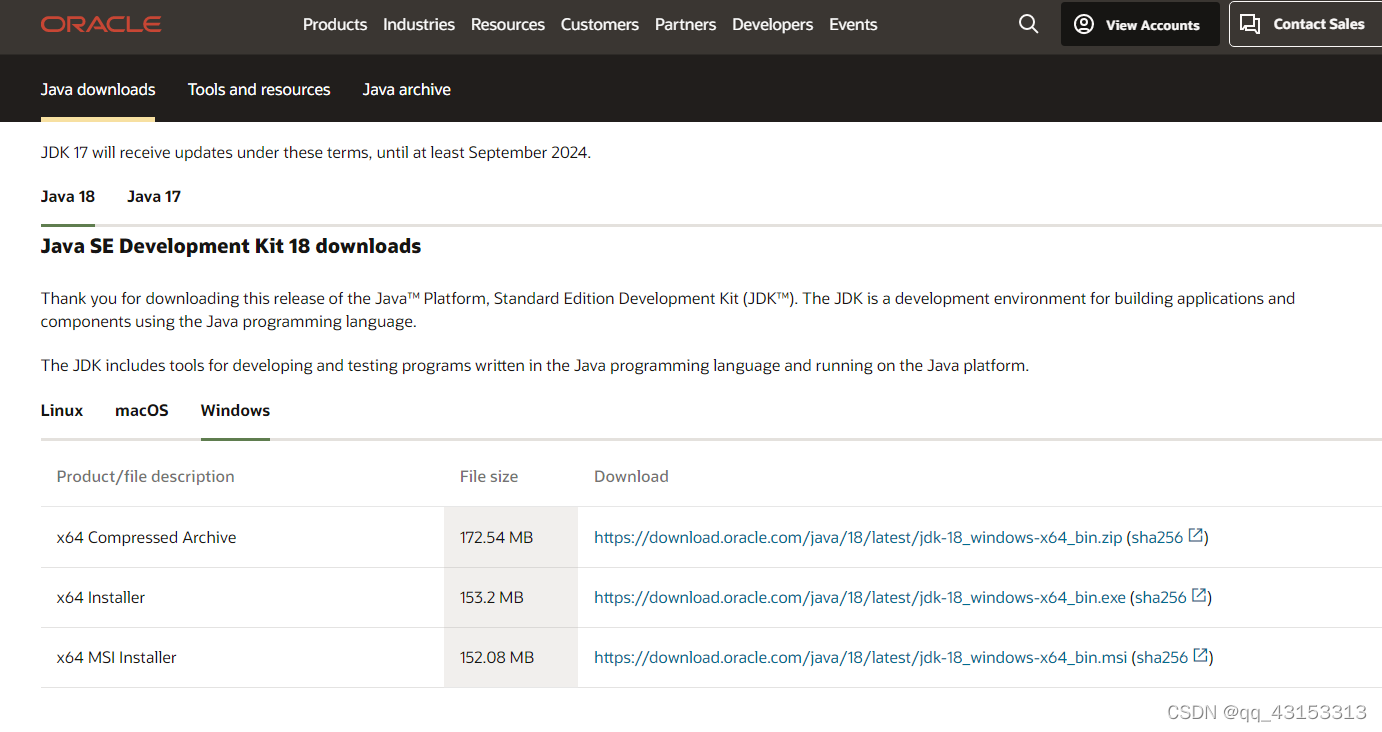Screen dimensions: 1382x732
Task: Click the 152.08 MB file size
Action: click(x=497, y=657)
